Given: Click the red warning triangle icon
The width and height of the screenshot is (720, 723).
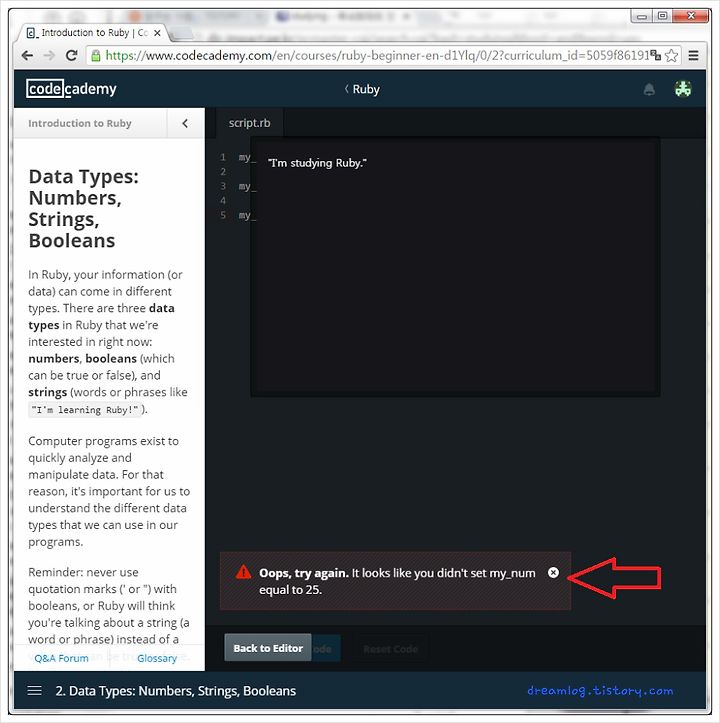Looking at the screenshot, I should (244, 572).
